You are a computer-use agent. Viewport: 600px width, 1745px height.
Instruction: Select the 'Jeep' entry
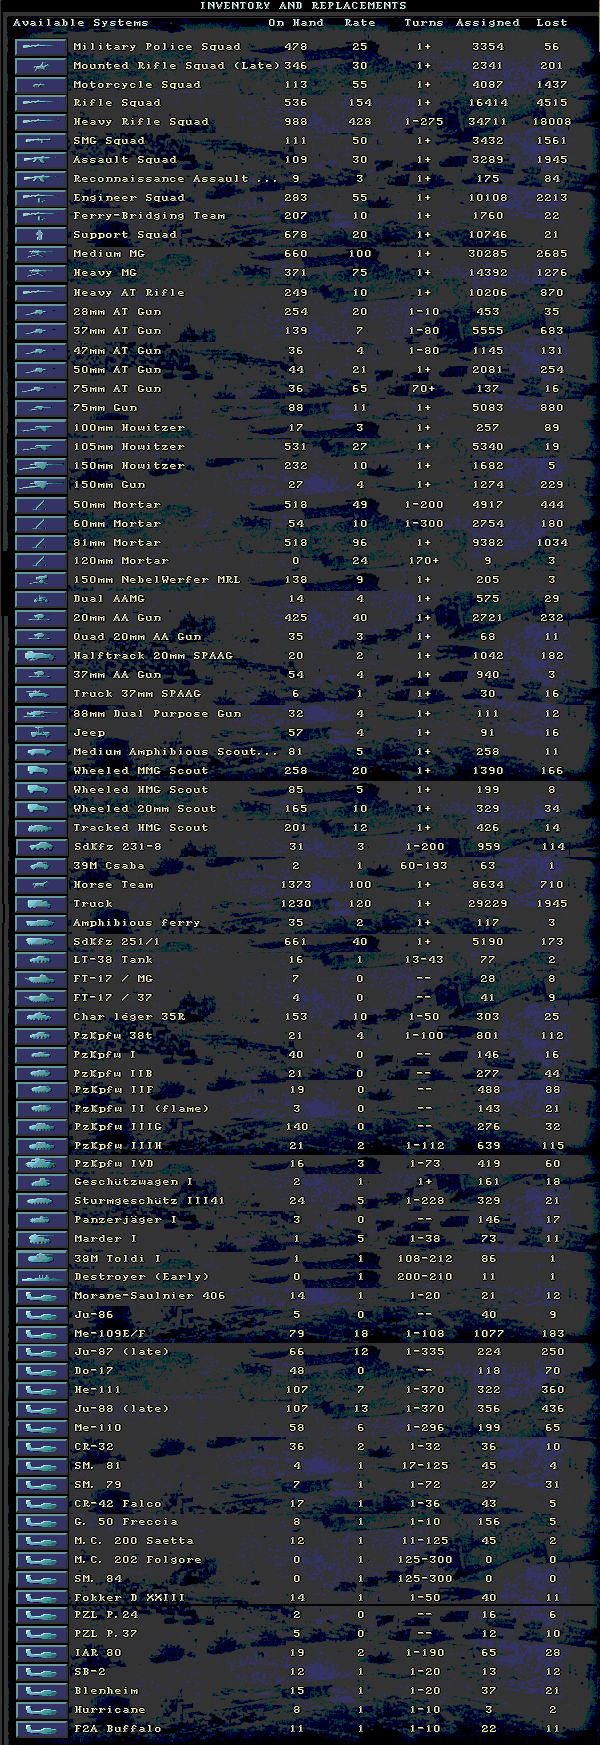click(x=89, y=733)
